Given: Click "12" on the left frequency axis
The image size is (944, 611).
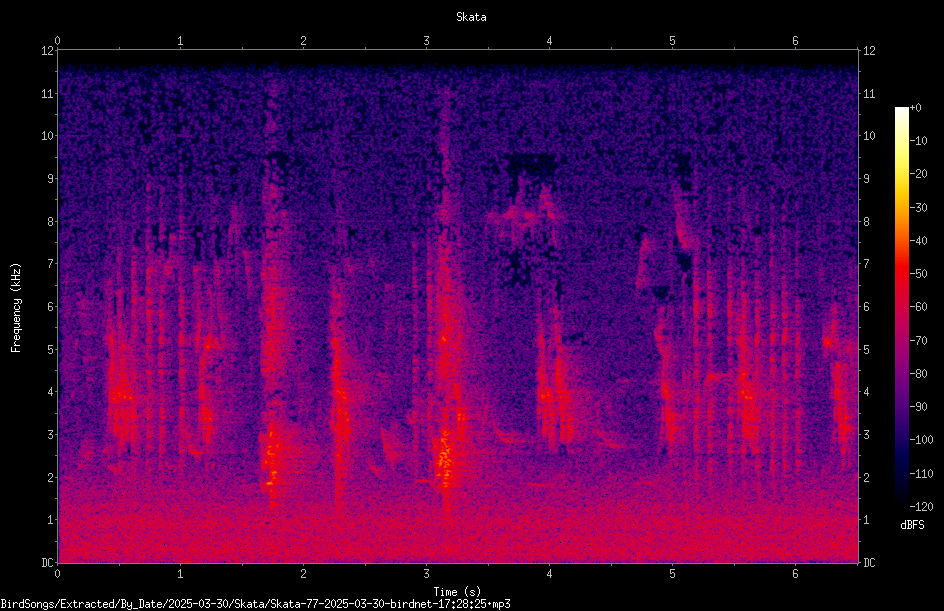Looking at the screenshot, I should (x=47, y=51).
